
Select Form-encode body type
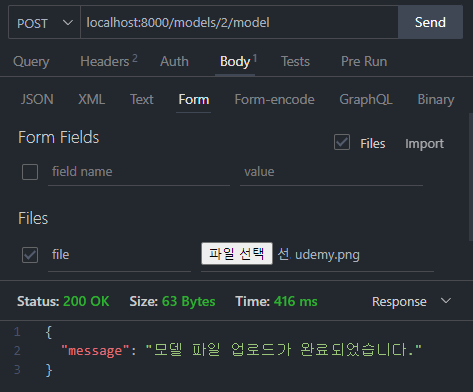pos(274,99)
